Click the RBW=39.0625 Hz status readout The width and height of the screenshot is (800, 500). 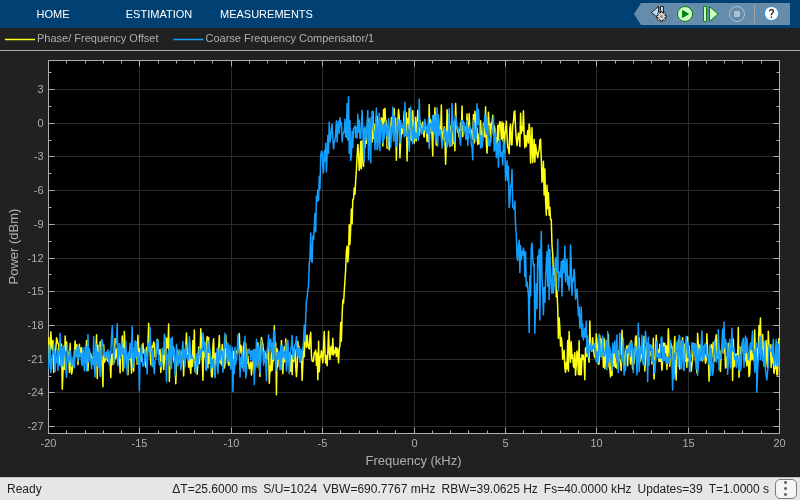pyautogui.click(x=489, y=489)
